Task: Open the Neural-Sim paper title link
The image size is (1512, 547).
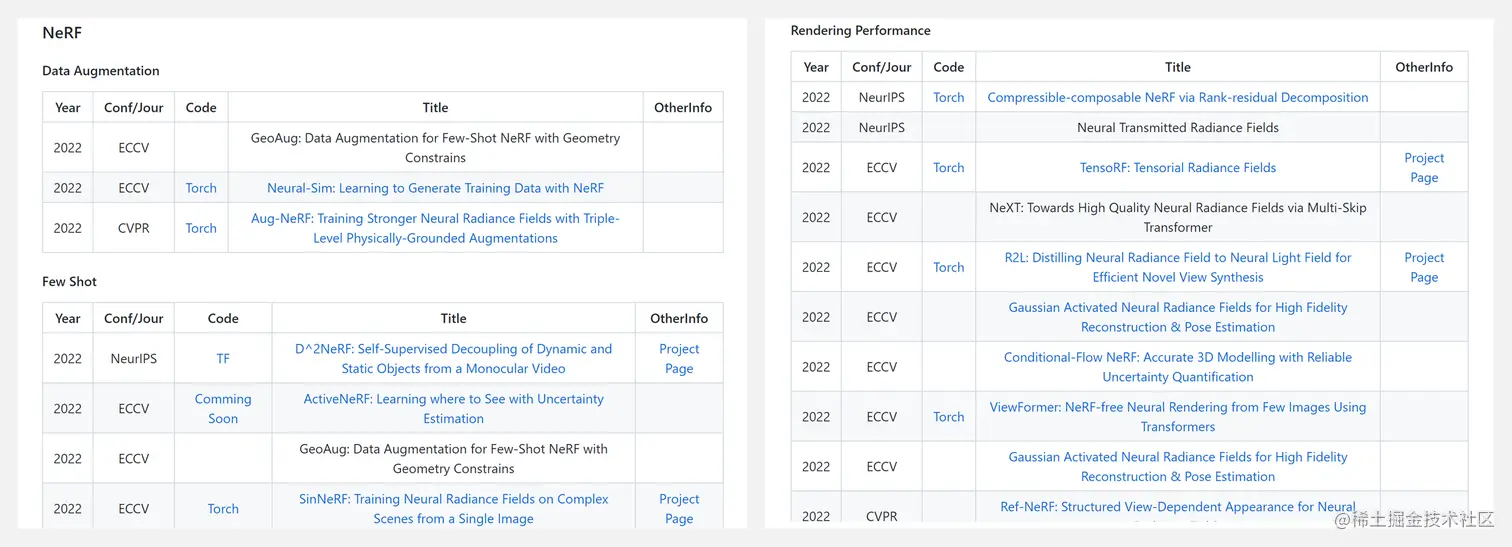Action: pos(435,188)
